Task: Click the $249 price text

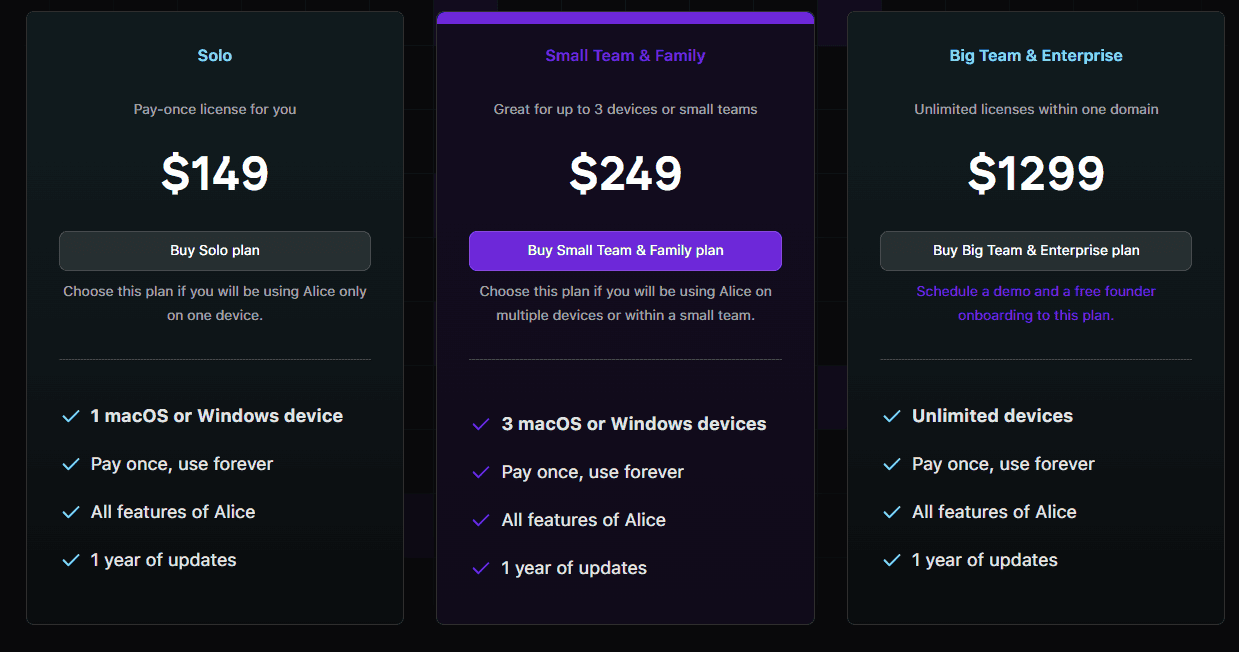Action: click(625, 173)
